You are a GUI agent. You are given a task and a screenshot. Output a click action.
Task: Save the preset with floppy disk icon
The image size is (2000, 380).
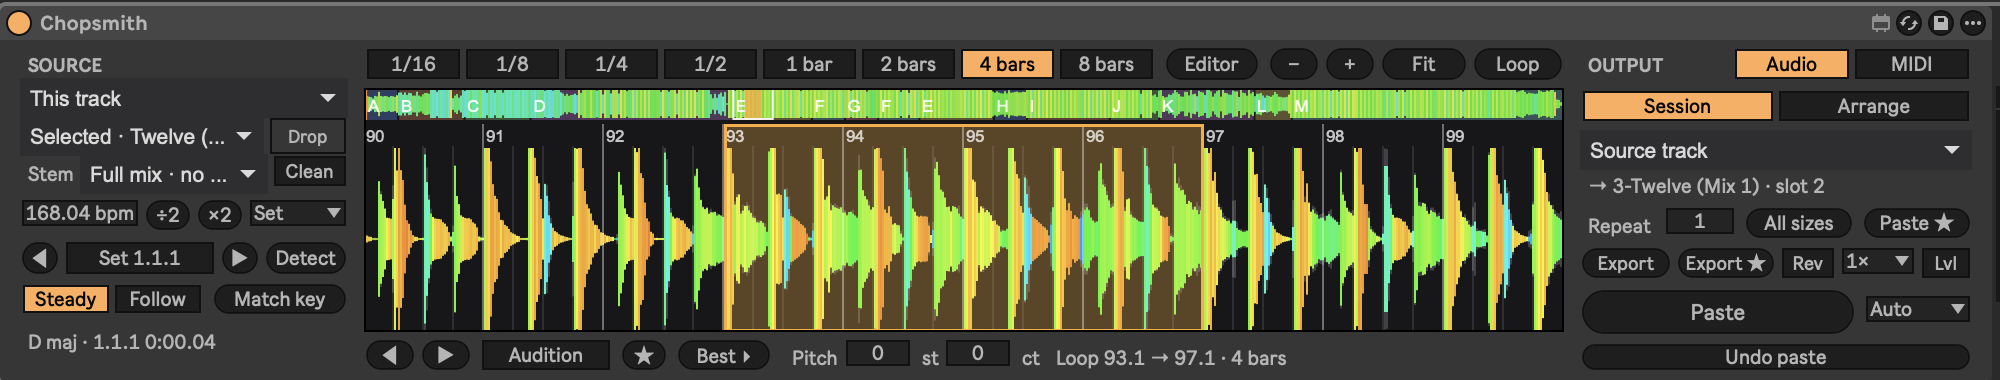1941,23
